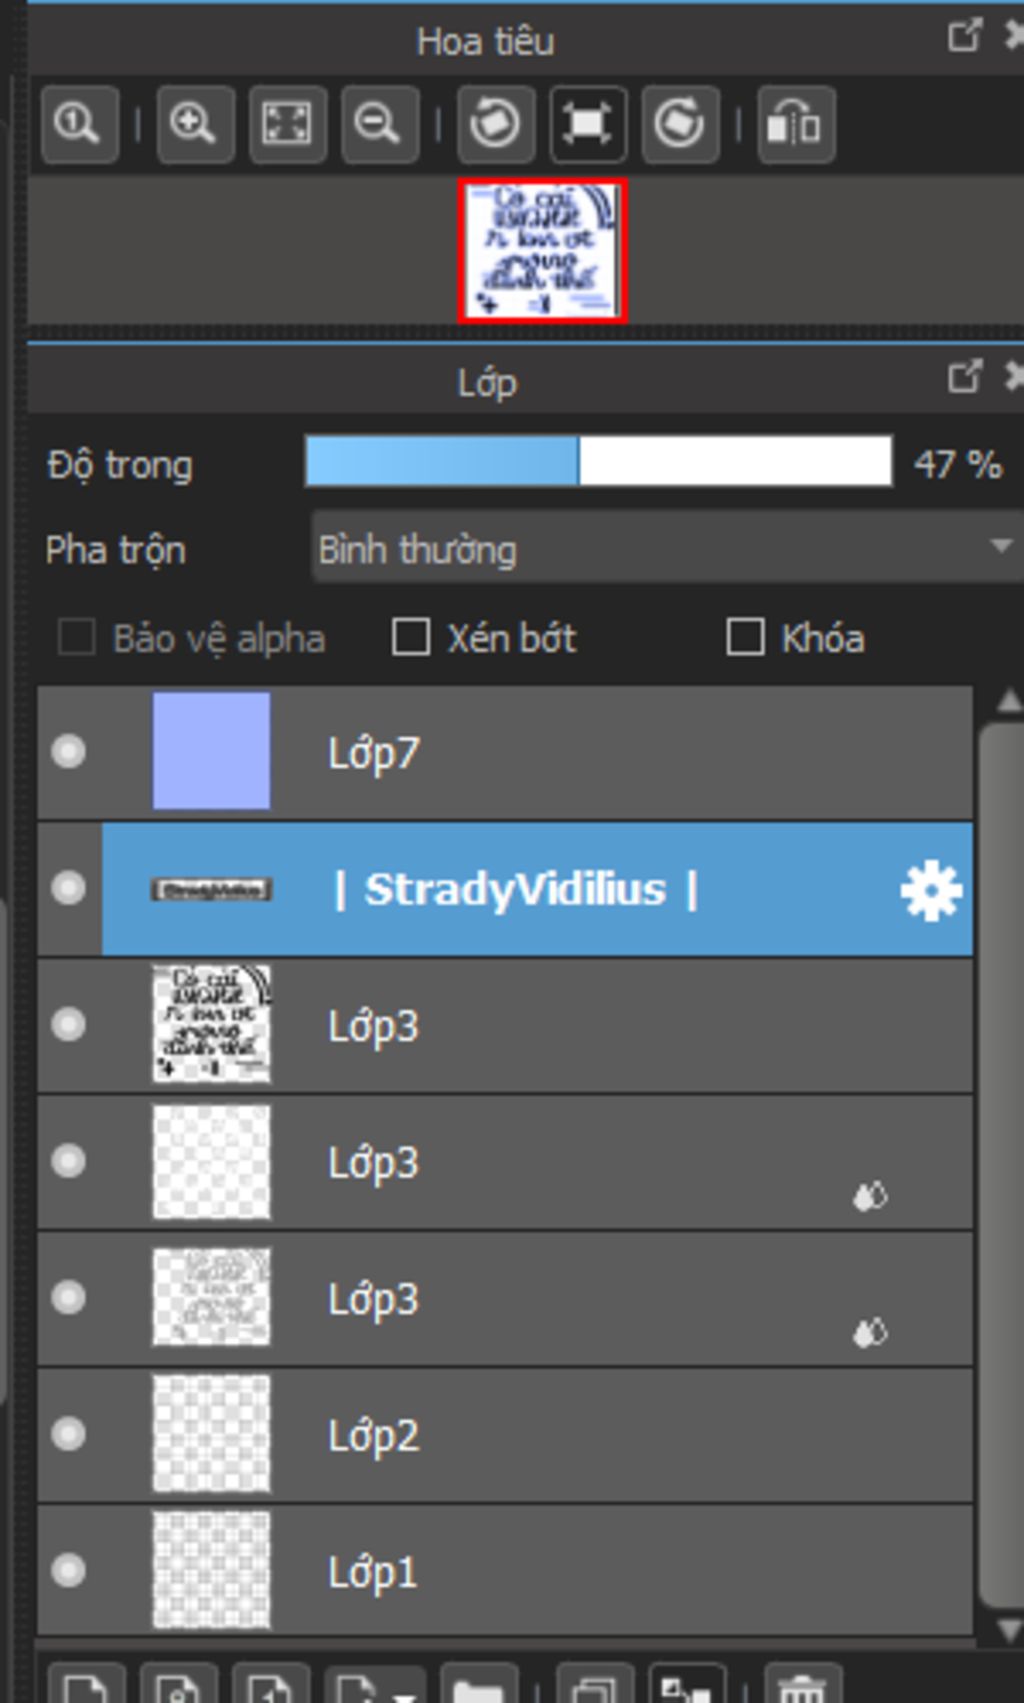
Task: Select the Lớp1 layer
Action: 505,1571
